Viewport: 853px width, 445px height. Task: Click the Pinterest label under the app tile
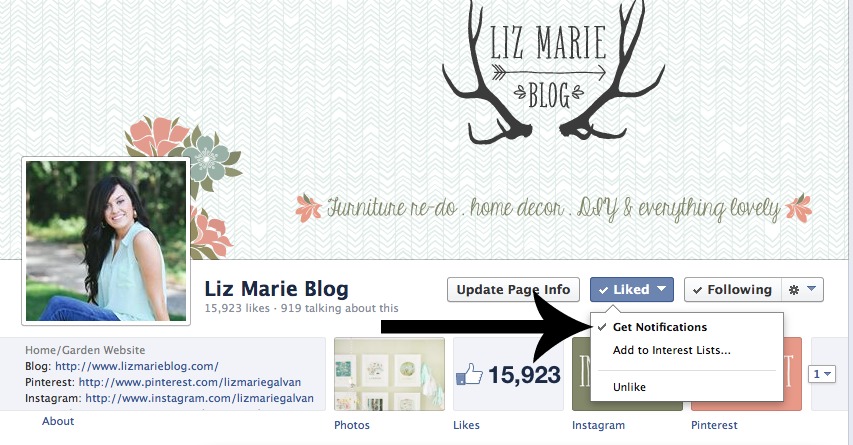(x=714, y=425)
